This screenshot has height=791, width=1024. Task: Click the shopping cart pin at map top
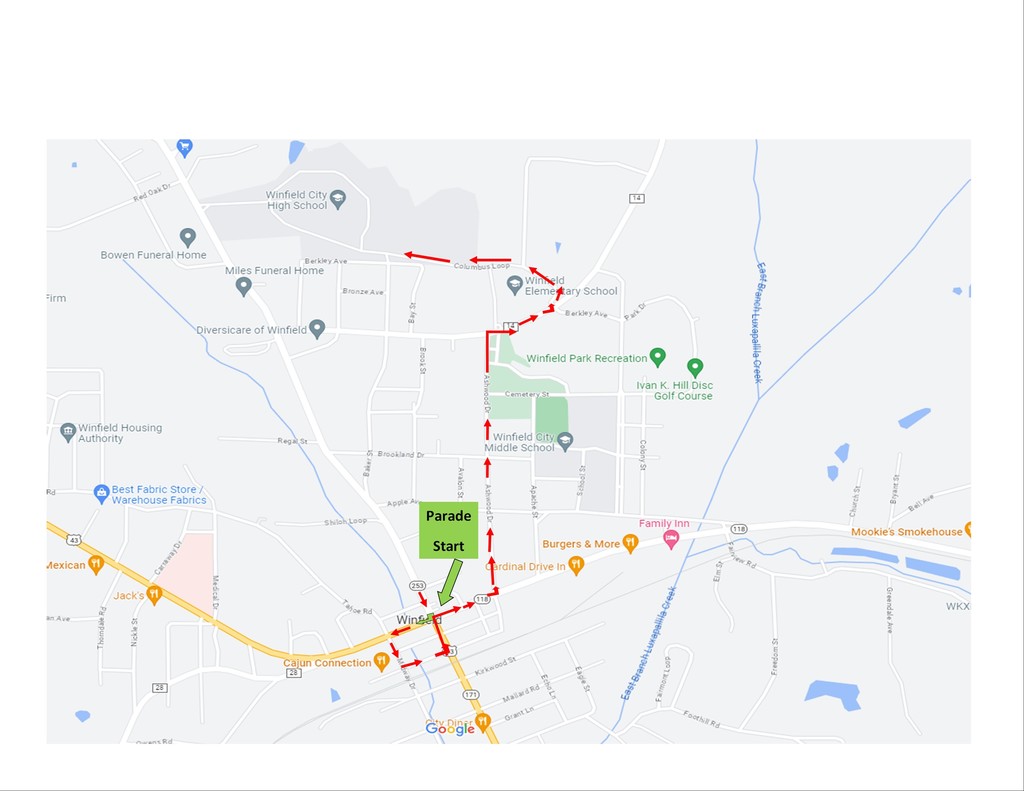185,148
